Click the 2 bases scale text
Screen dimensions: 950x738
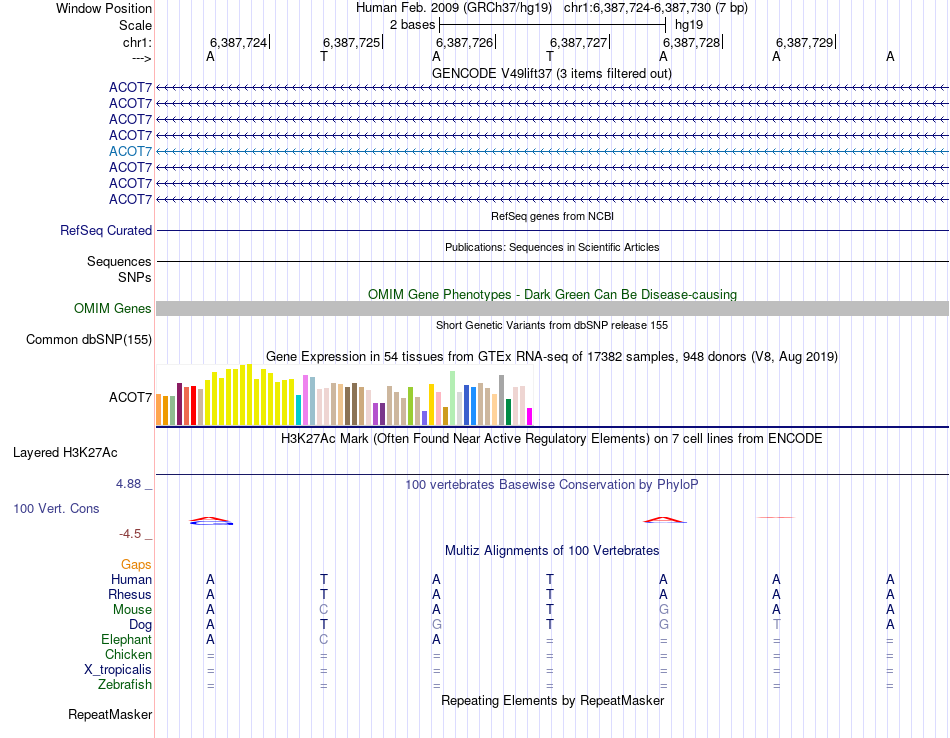(x=413, y=25)
